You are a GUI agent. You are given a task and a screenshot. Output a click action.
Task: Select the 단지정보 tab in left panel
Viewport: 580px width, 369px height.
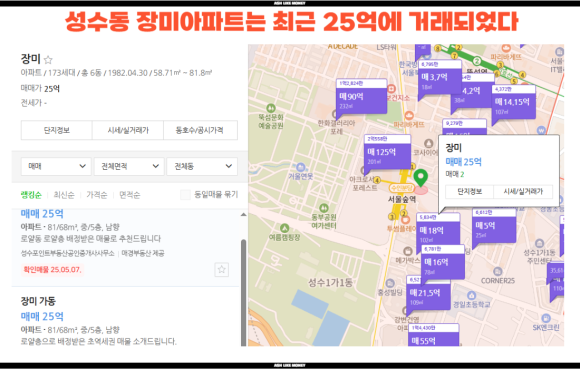point(57,130)
